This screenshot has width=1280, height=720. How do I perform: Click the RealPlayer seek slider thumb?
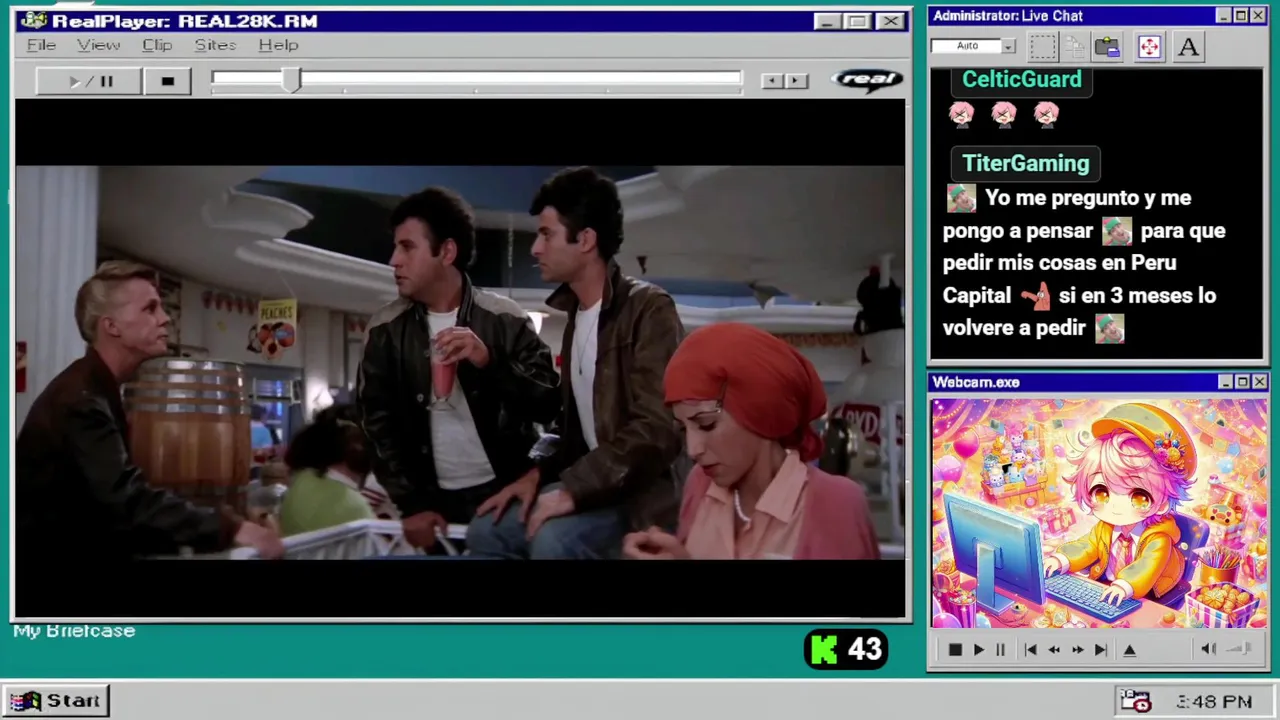coord(291,81)
